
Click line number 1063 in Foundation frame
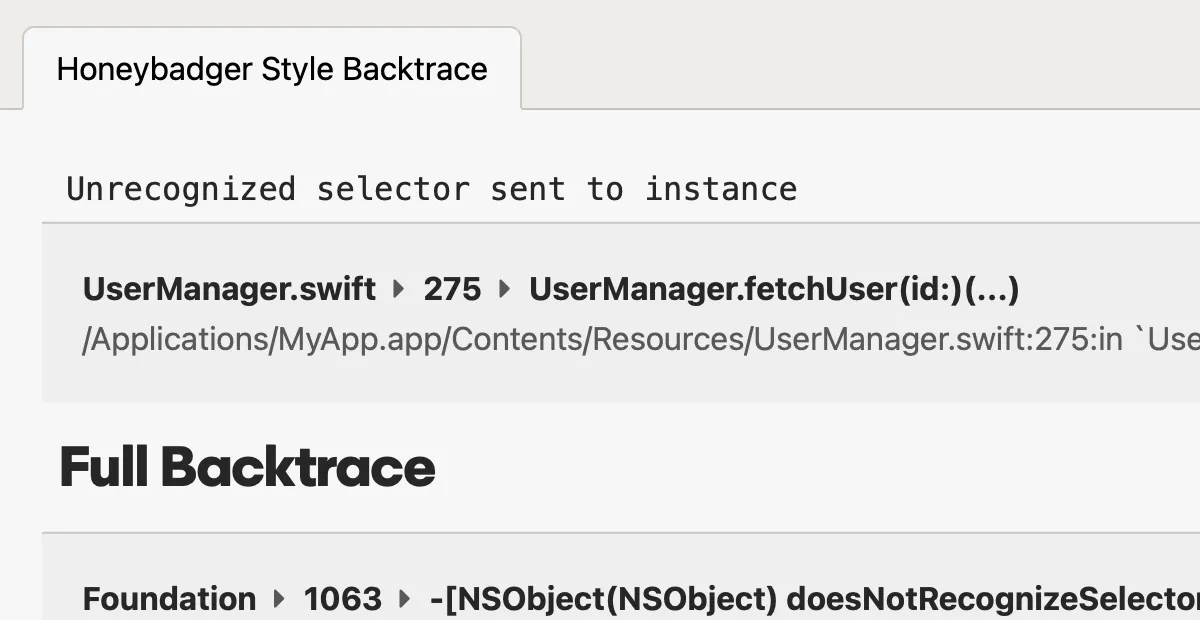coord(342,598)
